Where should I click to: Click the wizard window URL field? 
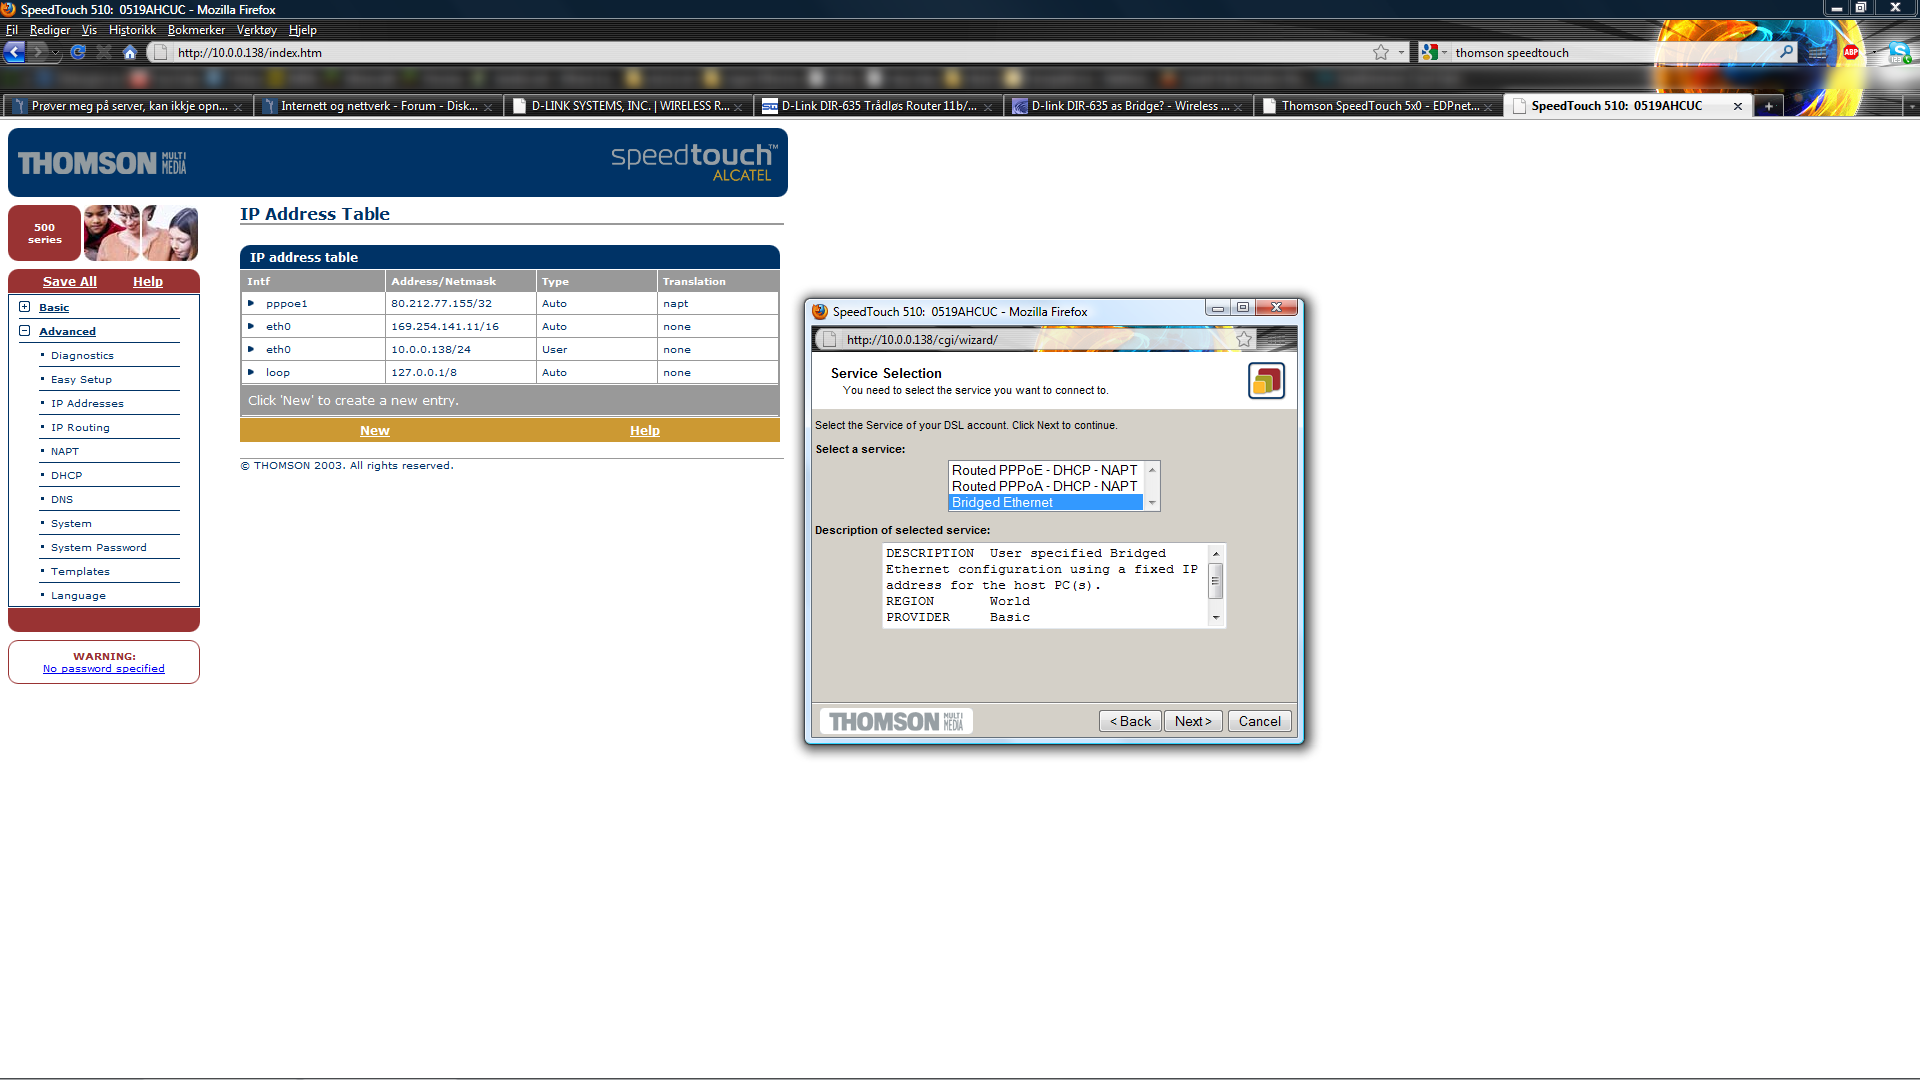click(1035, 340)
